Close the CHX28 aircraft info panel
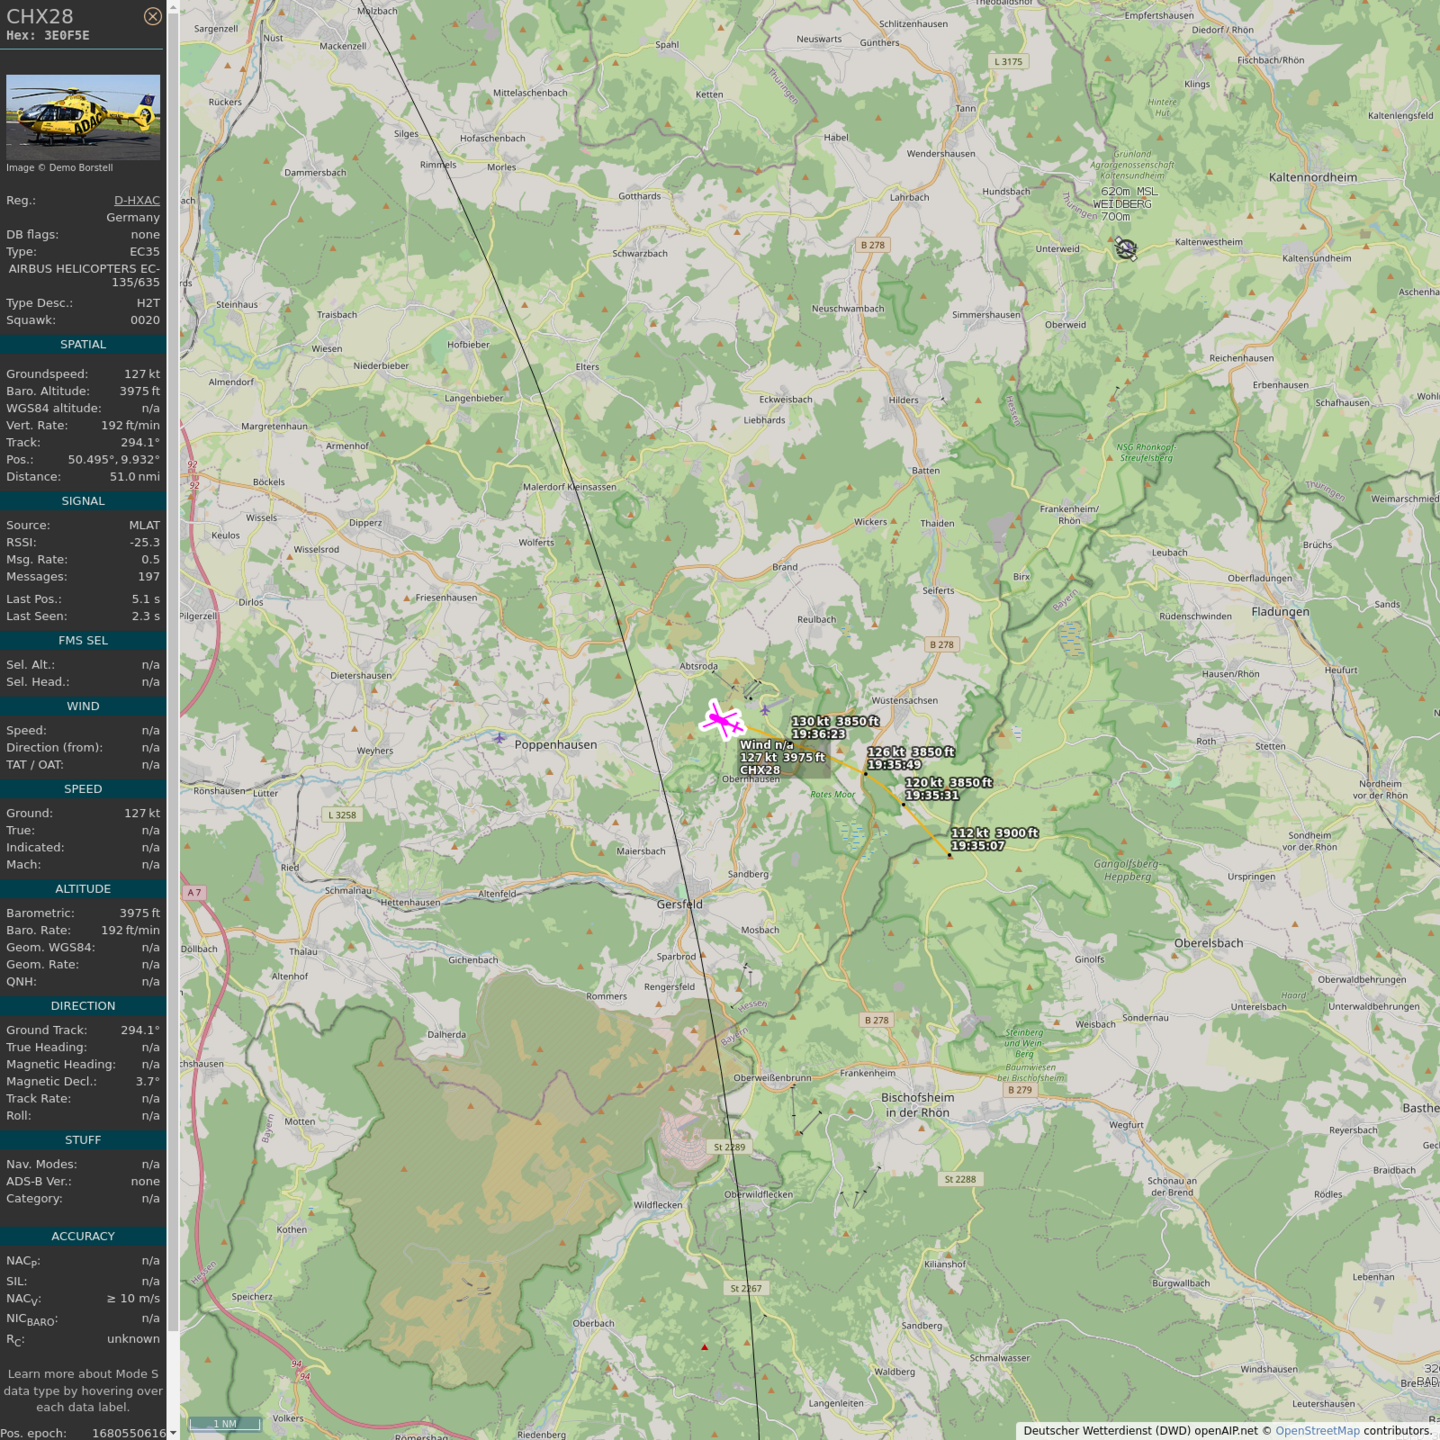Screen dimensions: 1440x1440 pyautogui.click(x=152, y=16)
